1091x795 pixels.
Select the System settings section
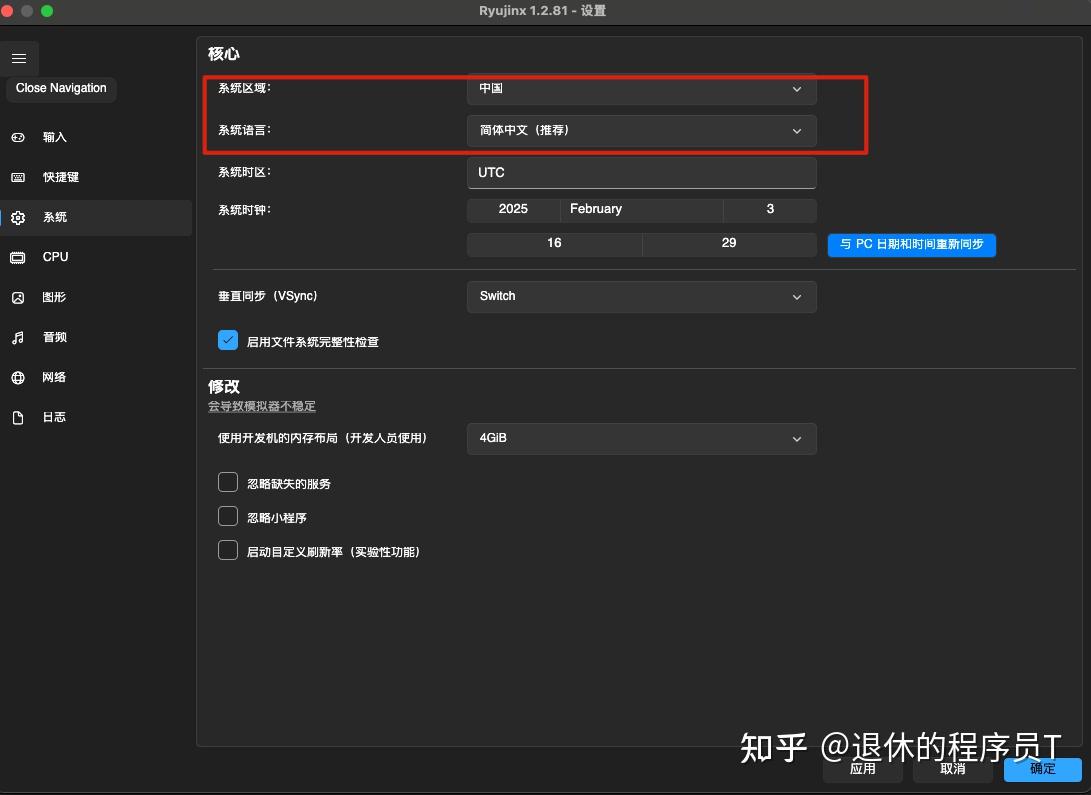click(54, 217)
